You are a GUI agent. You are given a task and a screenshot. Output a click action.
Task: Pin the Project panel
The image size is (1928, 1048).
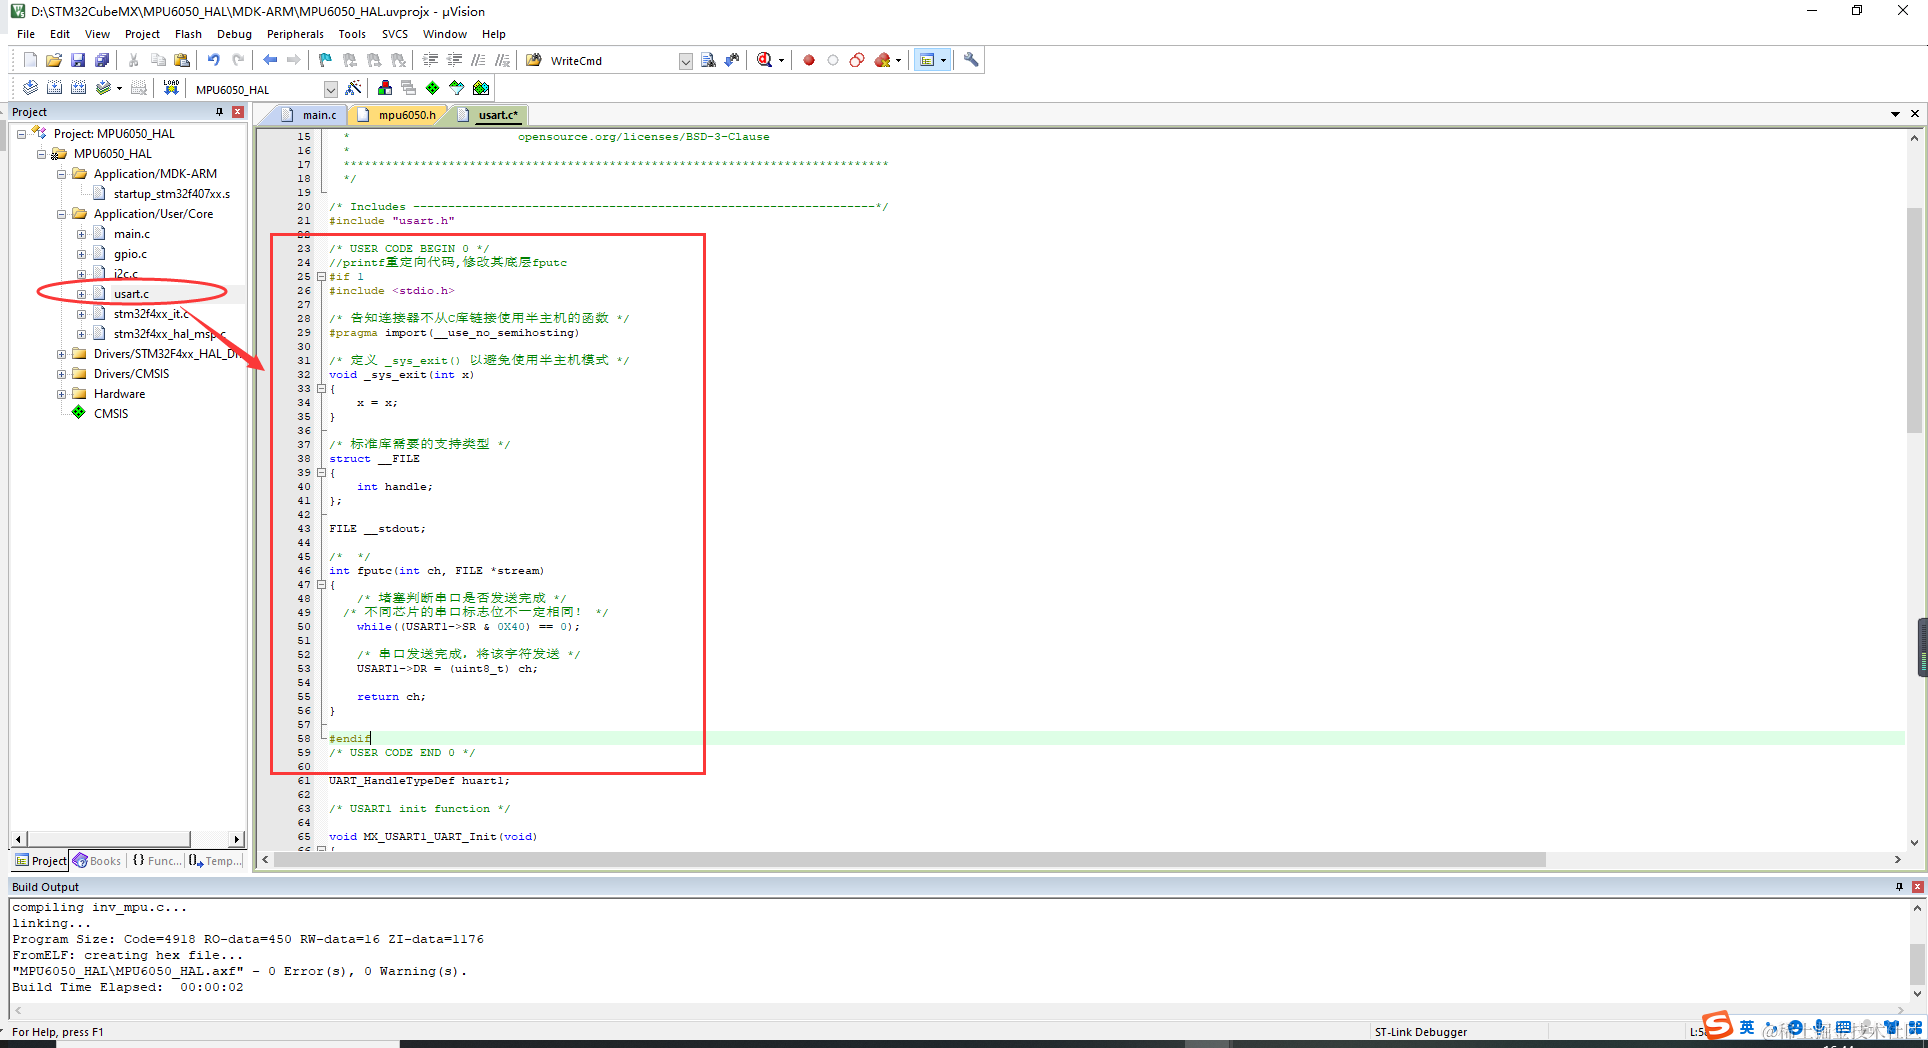pos(219,112)
